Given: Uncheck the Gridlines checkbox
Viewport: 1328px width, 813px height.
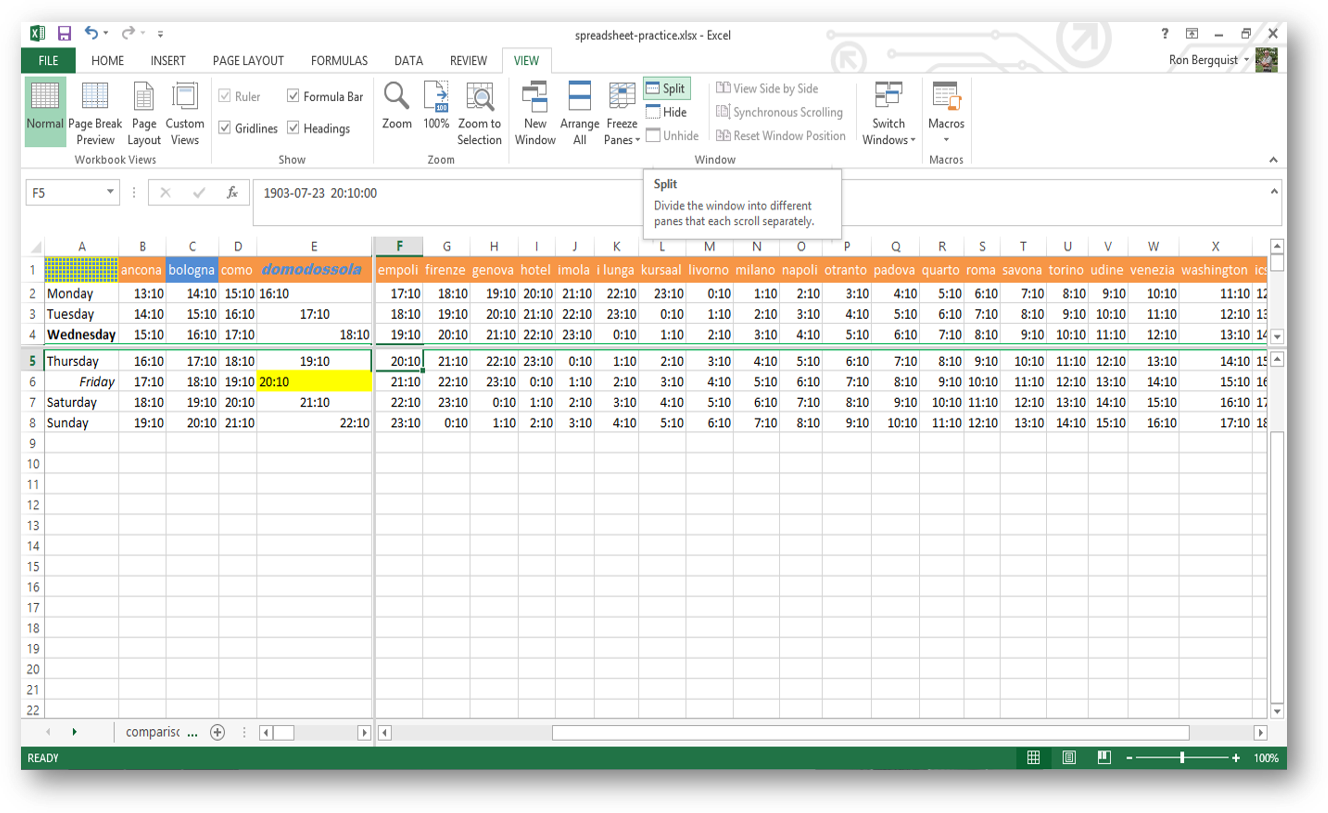Looking at the screenshot, I should pyautogui.click(x=225, y=128).
